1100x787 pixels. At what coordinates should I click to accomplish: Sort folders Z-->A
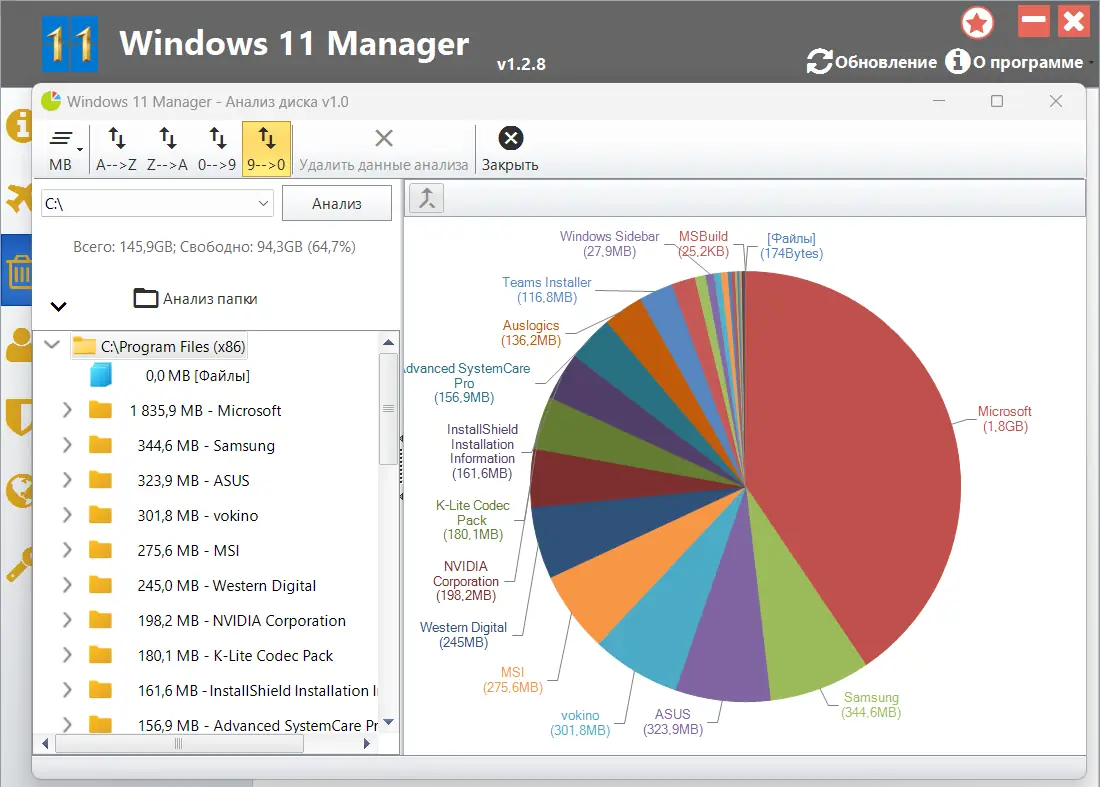(x=167, y=149)
